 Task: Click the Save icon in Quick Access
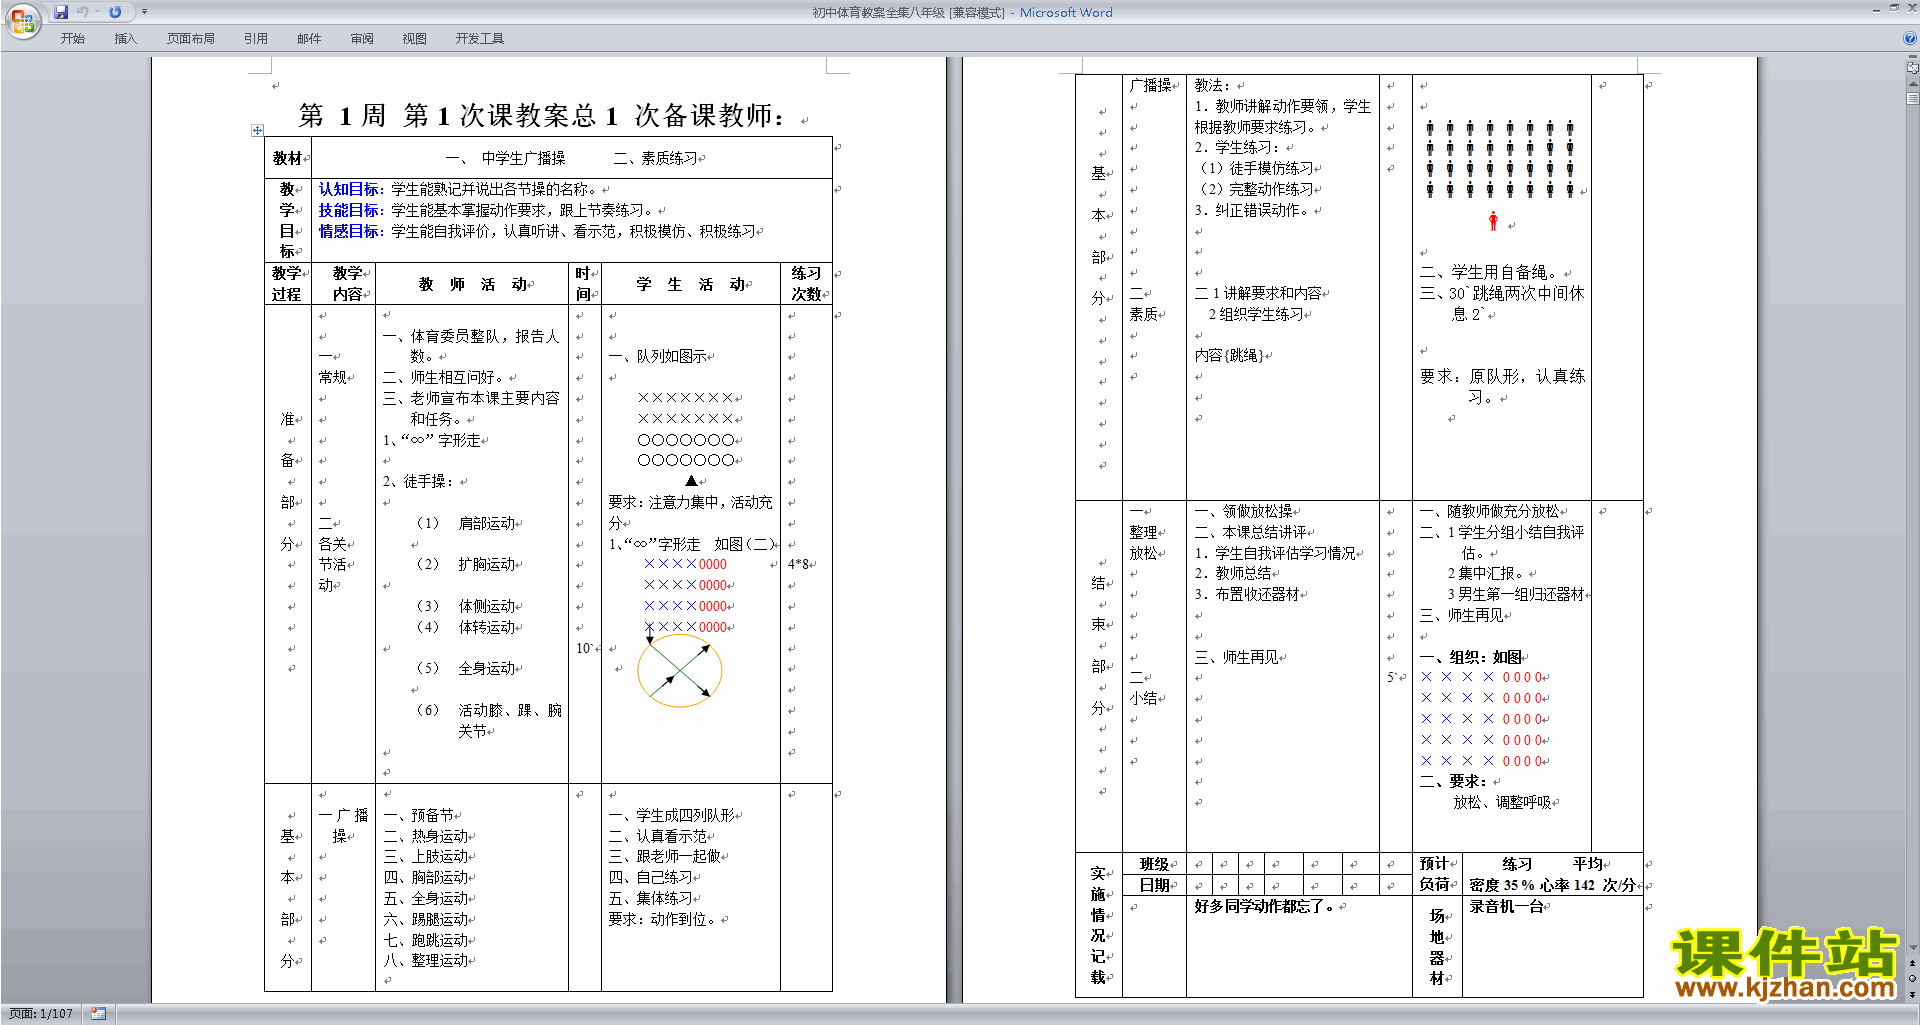point(61,12)
